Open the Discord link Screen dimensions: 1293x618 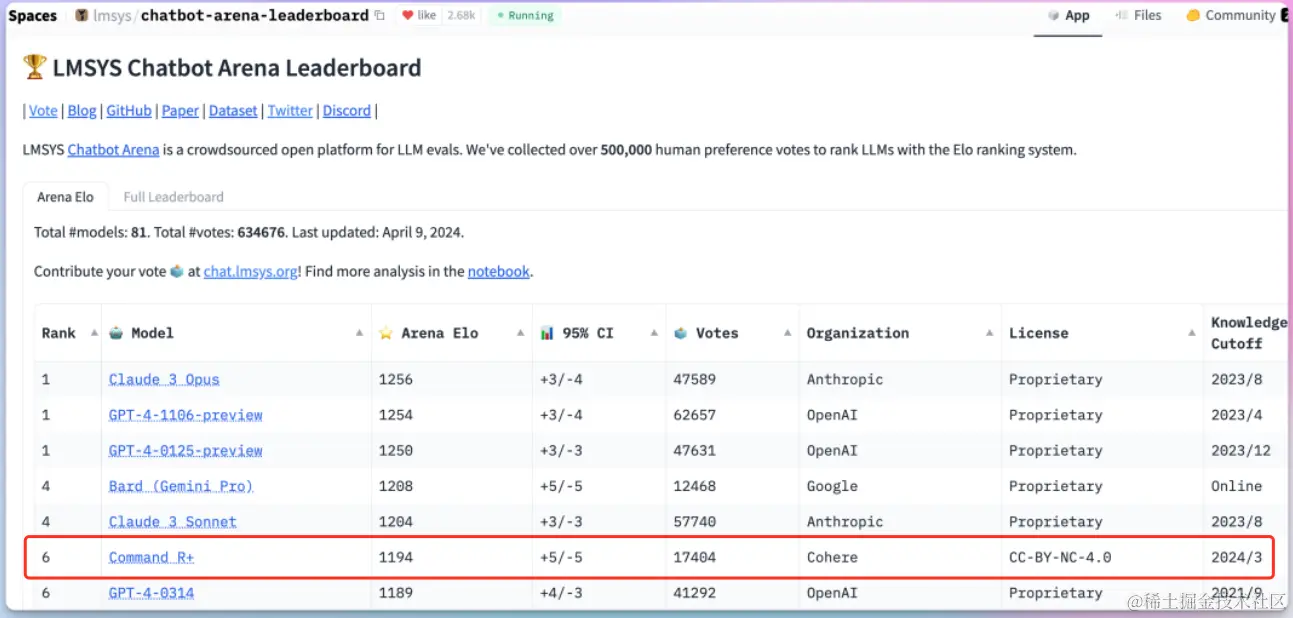click(x=347, y=111)
